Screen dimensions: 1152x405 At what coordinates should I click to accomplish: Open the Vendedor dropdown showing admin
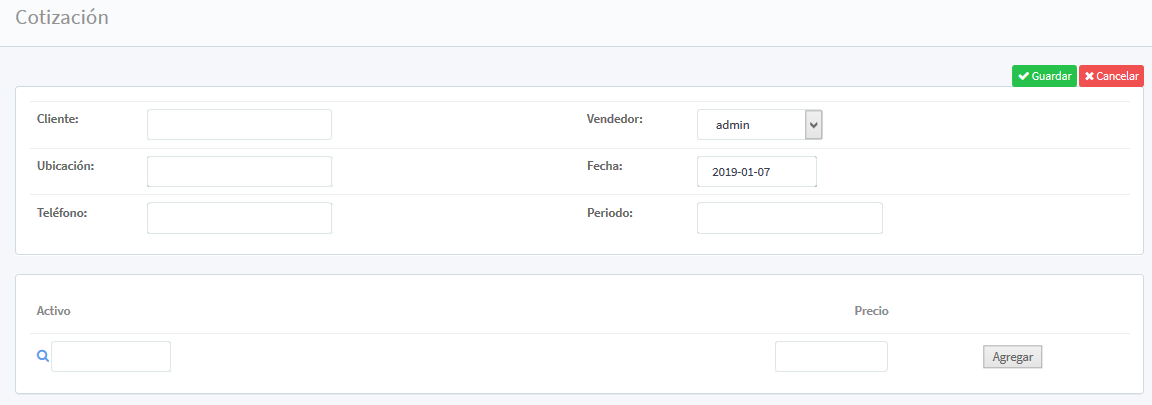tap(751, 125)
